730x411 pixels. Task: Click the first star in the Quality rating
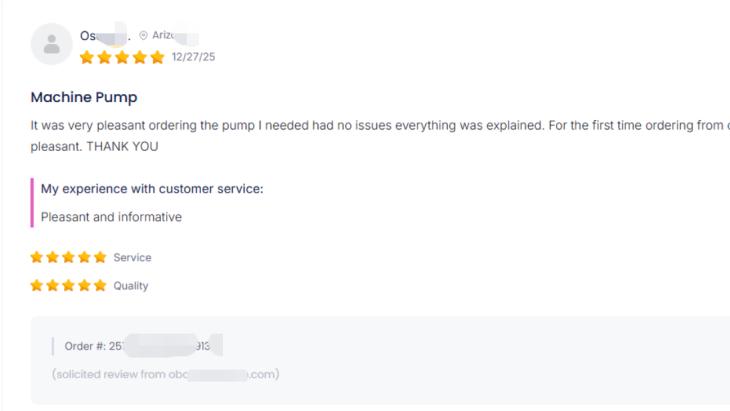[x=37, y=285]
